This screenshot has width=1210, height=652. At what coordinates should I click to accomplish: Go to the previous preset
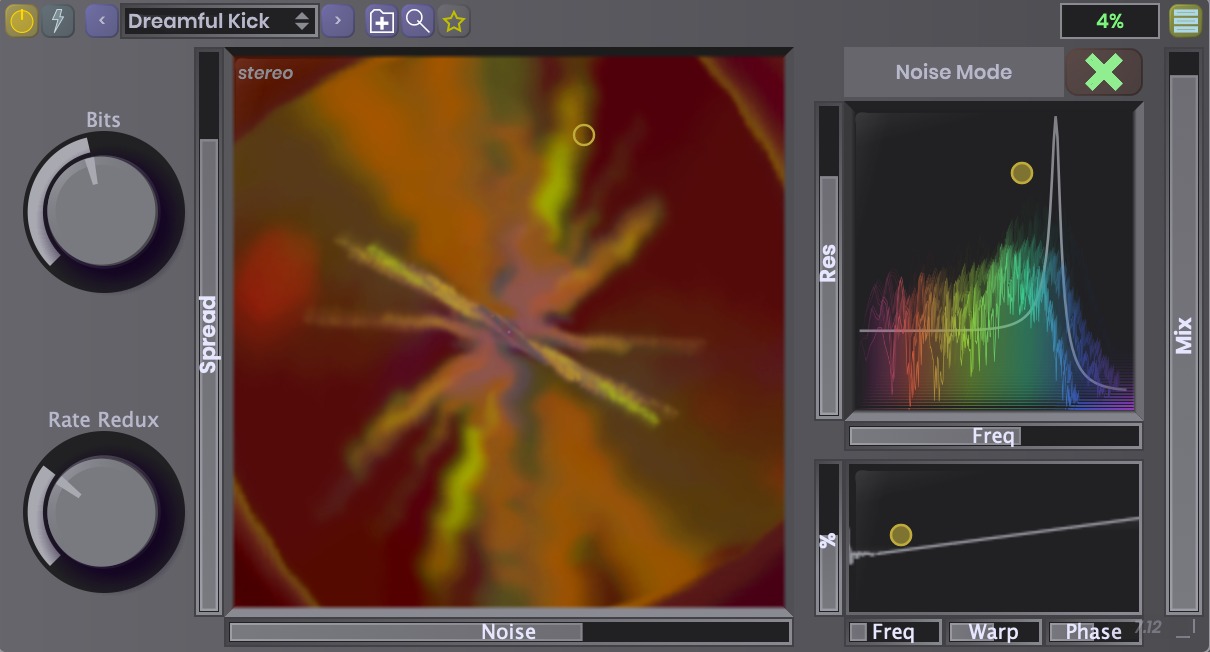coord(101,20)
